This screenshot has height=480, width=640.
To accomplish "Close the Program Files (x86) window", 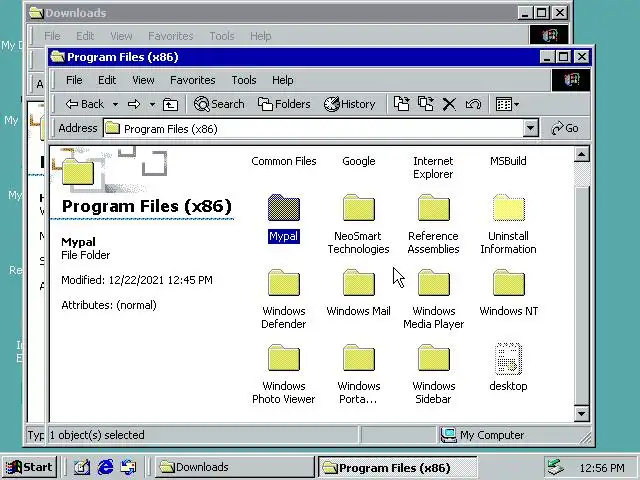I will pos(582,57).
